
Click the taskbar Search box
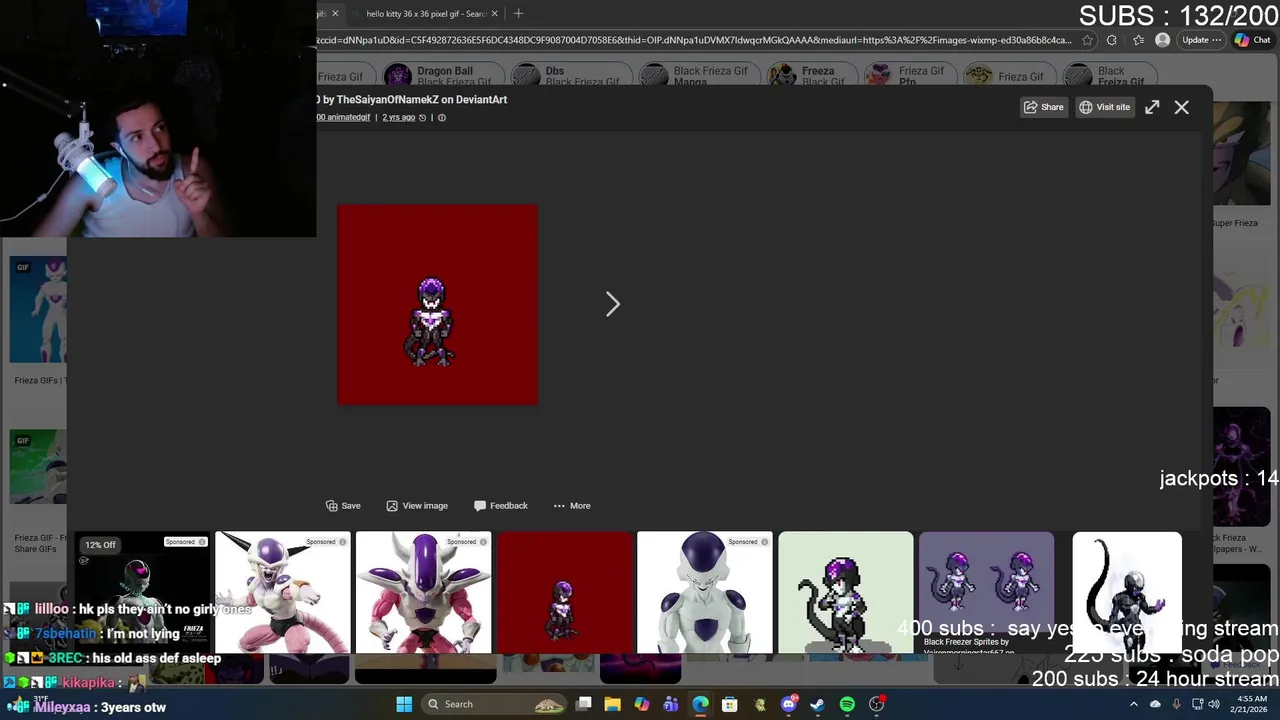coord(495,704)
